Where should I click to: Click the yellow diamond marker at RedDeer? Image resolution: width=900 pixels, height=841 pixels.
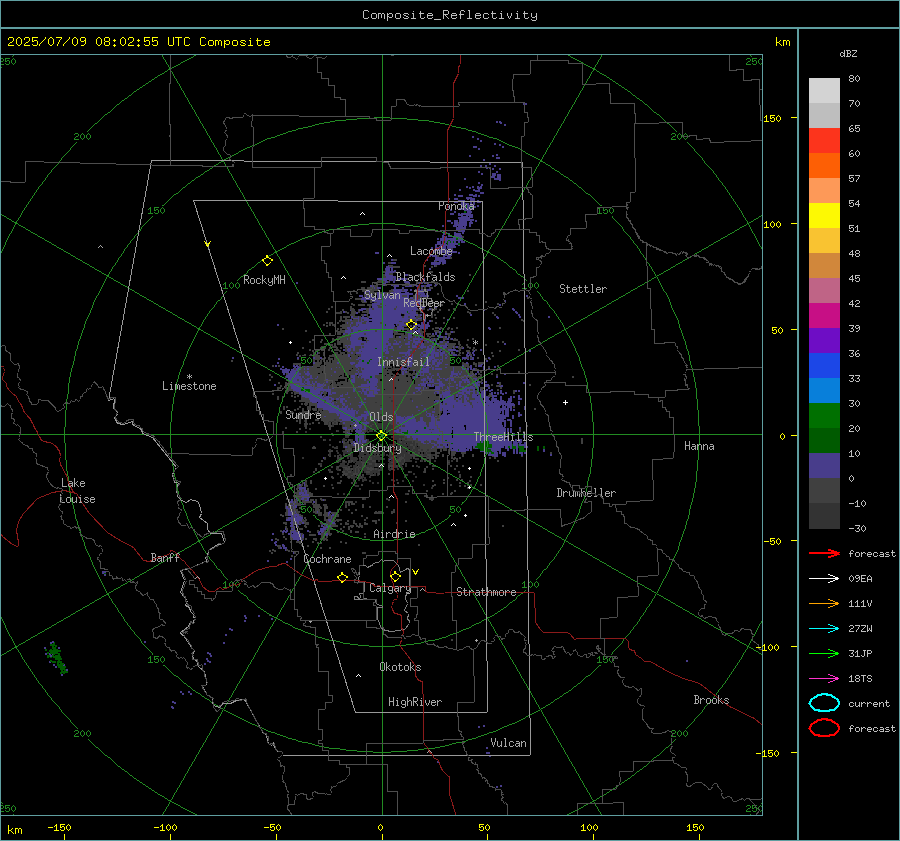click(411, 325)
